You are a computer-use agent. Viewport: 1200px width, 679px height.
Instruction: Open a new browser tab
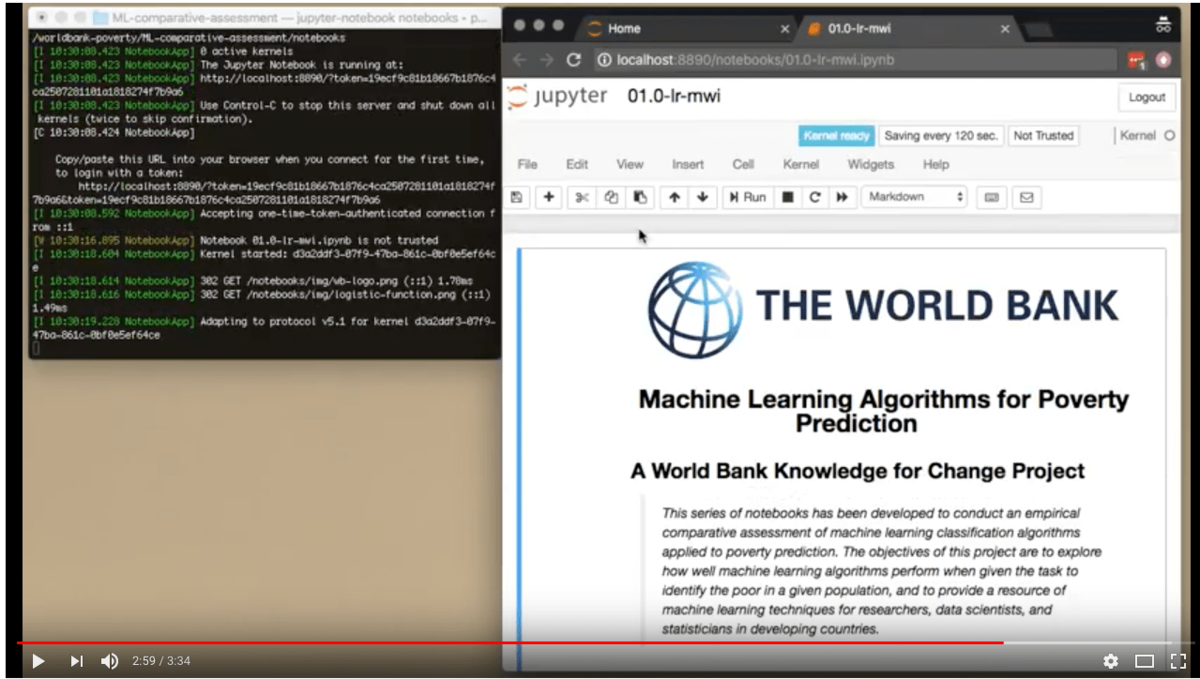click(x=1038, y=30)
